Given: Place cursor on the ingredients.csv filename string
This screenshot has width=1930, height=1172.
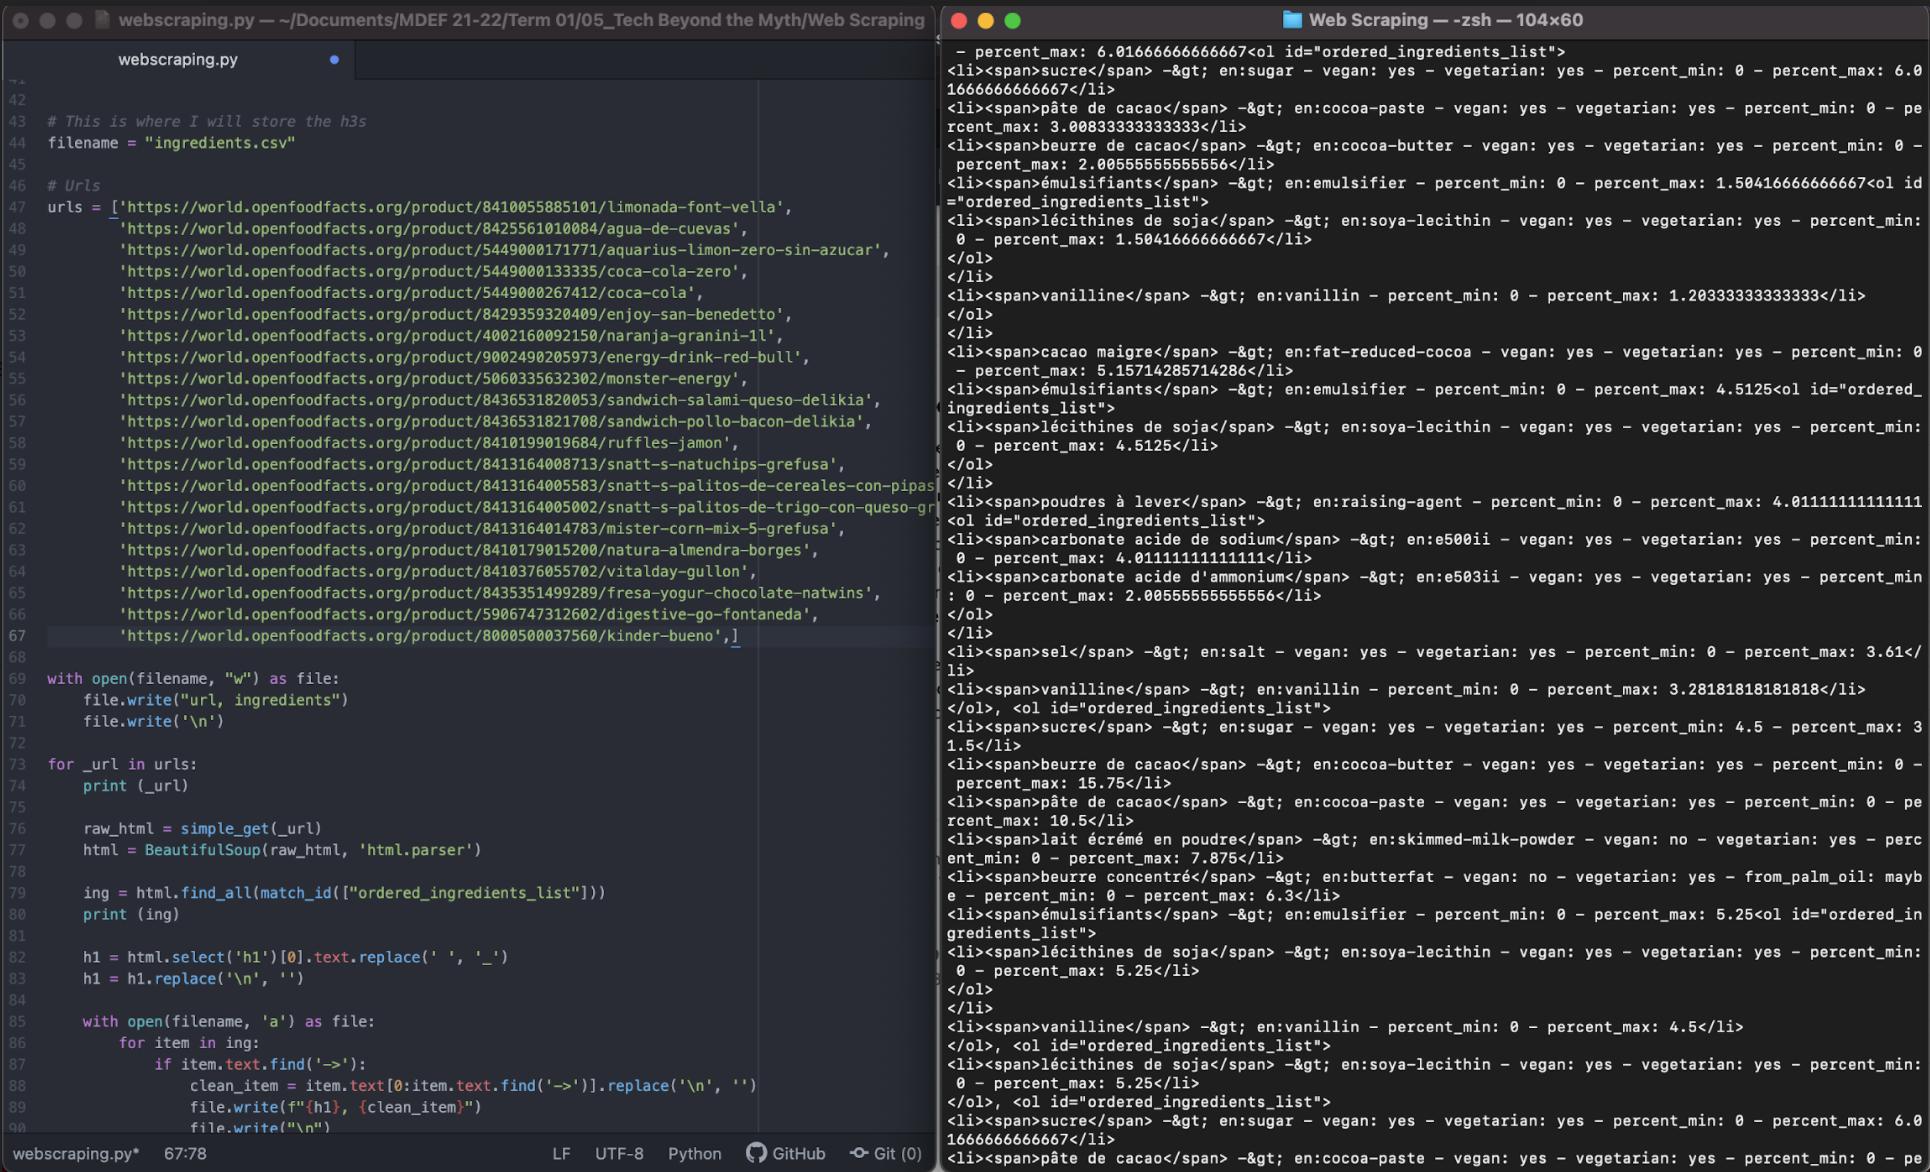Looking at the screenshot, I should (220, 143).
